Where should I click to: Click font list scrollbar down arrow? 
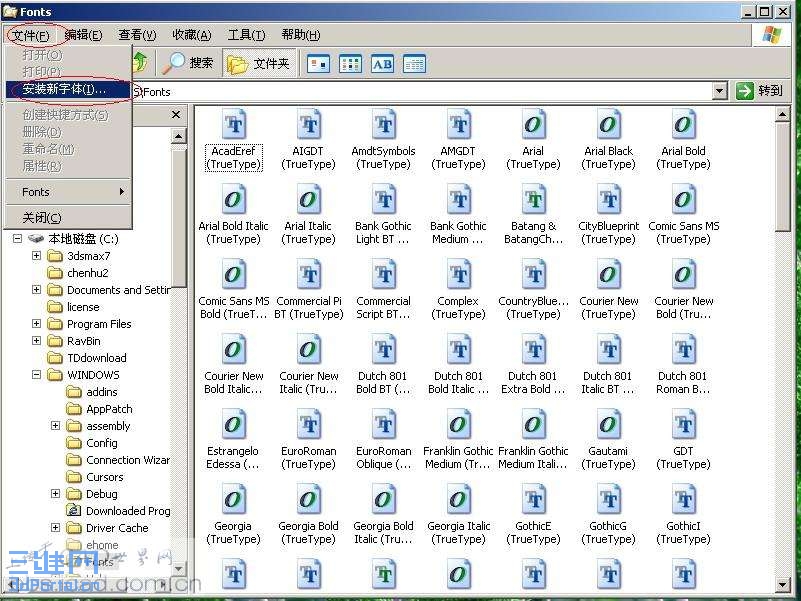pyautogui.click(x=782, y=584)
